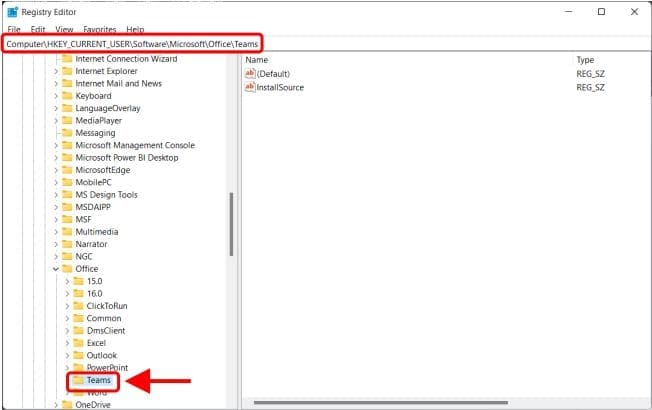This screenshot has height=410, width=652.
Task: Expand the Excel key
Action: (66, 343)
